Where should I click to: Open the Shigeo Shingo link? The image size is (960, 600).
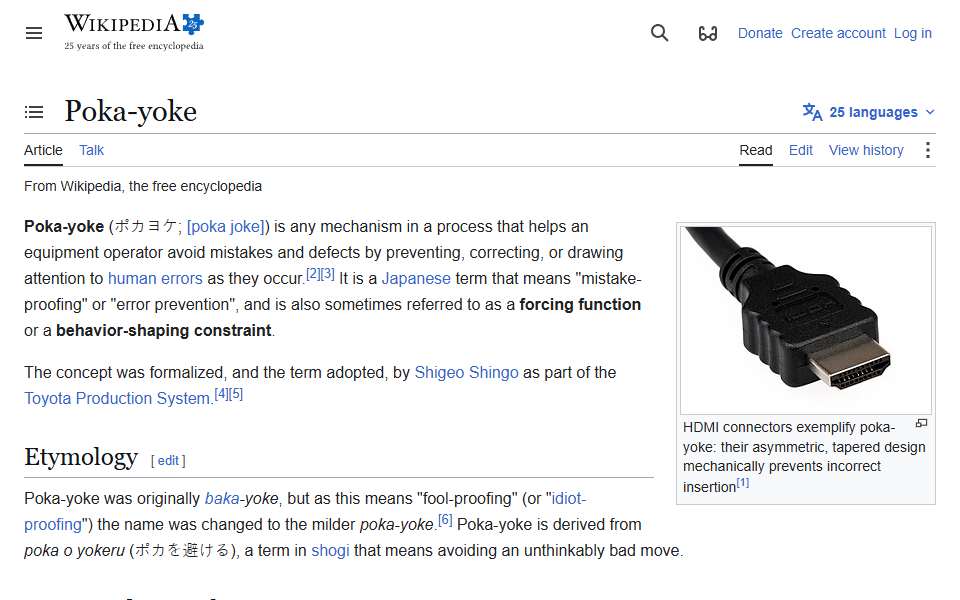466,372
